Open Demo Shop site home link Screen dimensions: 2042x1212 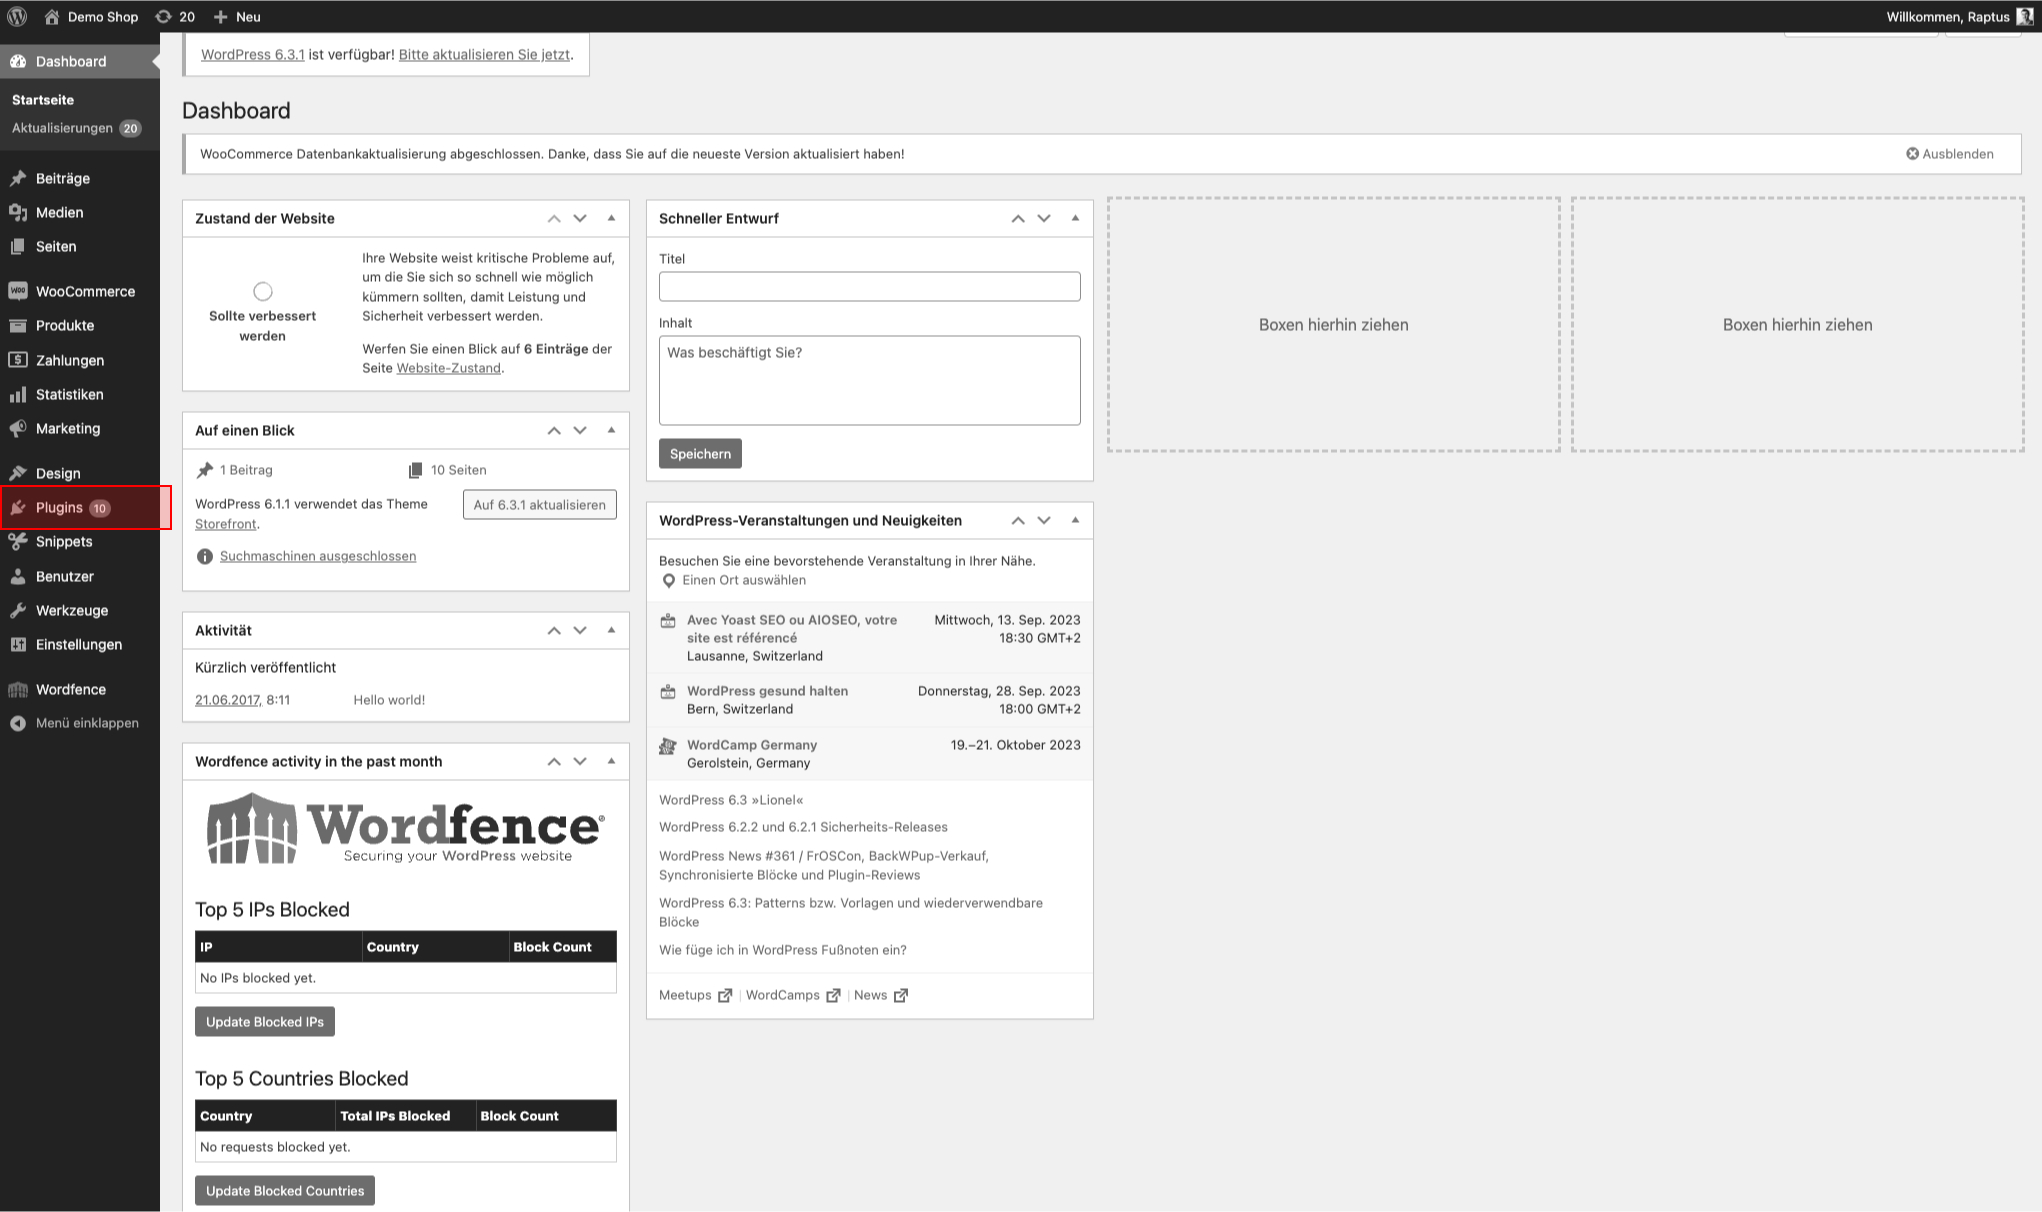pos(91,16)
